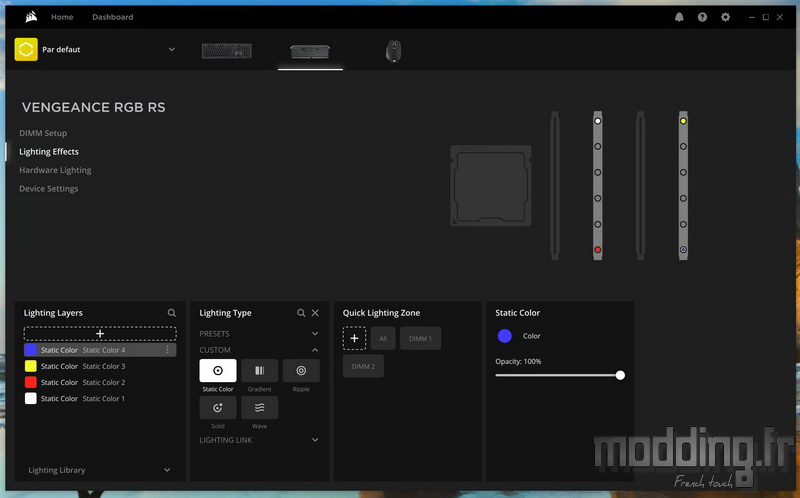
Task: Search lighting types with magnifier icon
Action: [x=301, y=313]
